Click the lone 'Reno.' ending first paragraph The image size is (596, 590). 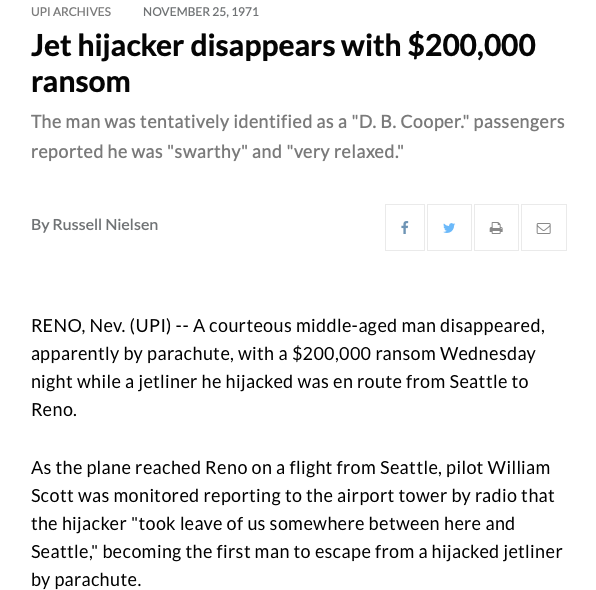click(x=54, y=410)
